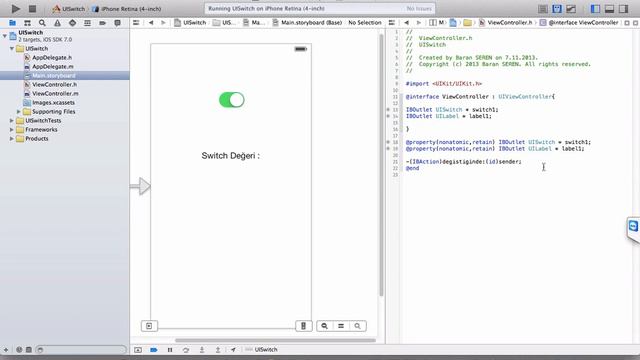This screenshot has height=360, width=640.
Task: Open the test navigator tab
Action: click(72, 23)
